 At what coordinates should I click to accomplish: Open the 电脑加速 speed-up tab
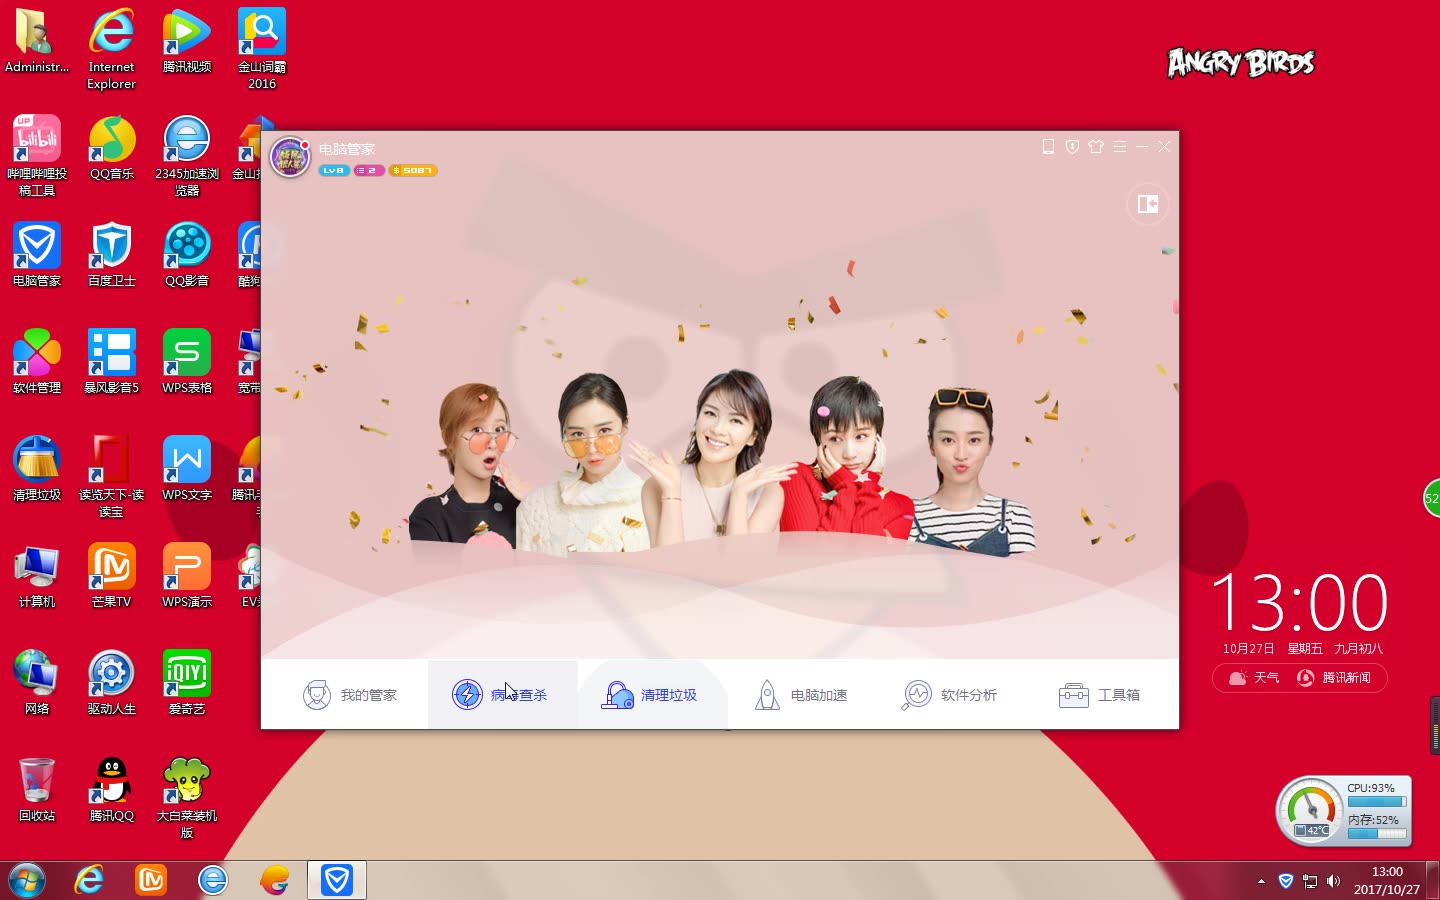coord(800,695)
